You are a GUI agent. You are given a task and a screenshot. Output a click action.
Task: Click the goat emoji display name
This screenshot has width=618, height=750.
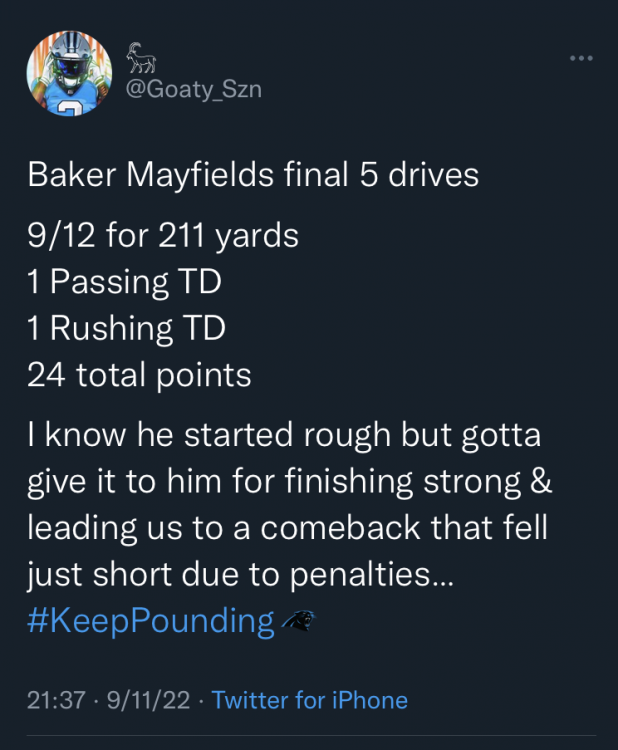point(138,60)
